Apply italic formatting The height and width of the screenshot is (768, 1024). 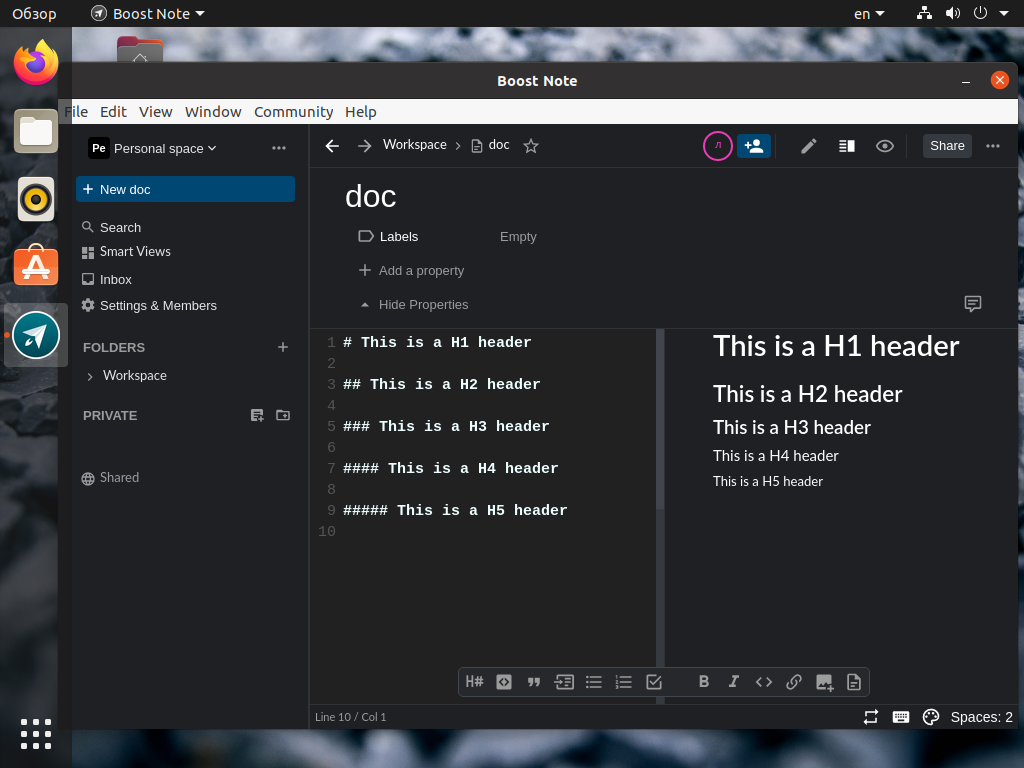click(733, 682)
